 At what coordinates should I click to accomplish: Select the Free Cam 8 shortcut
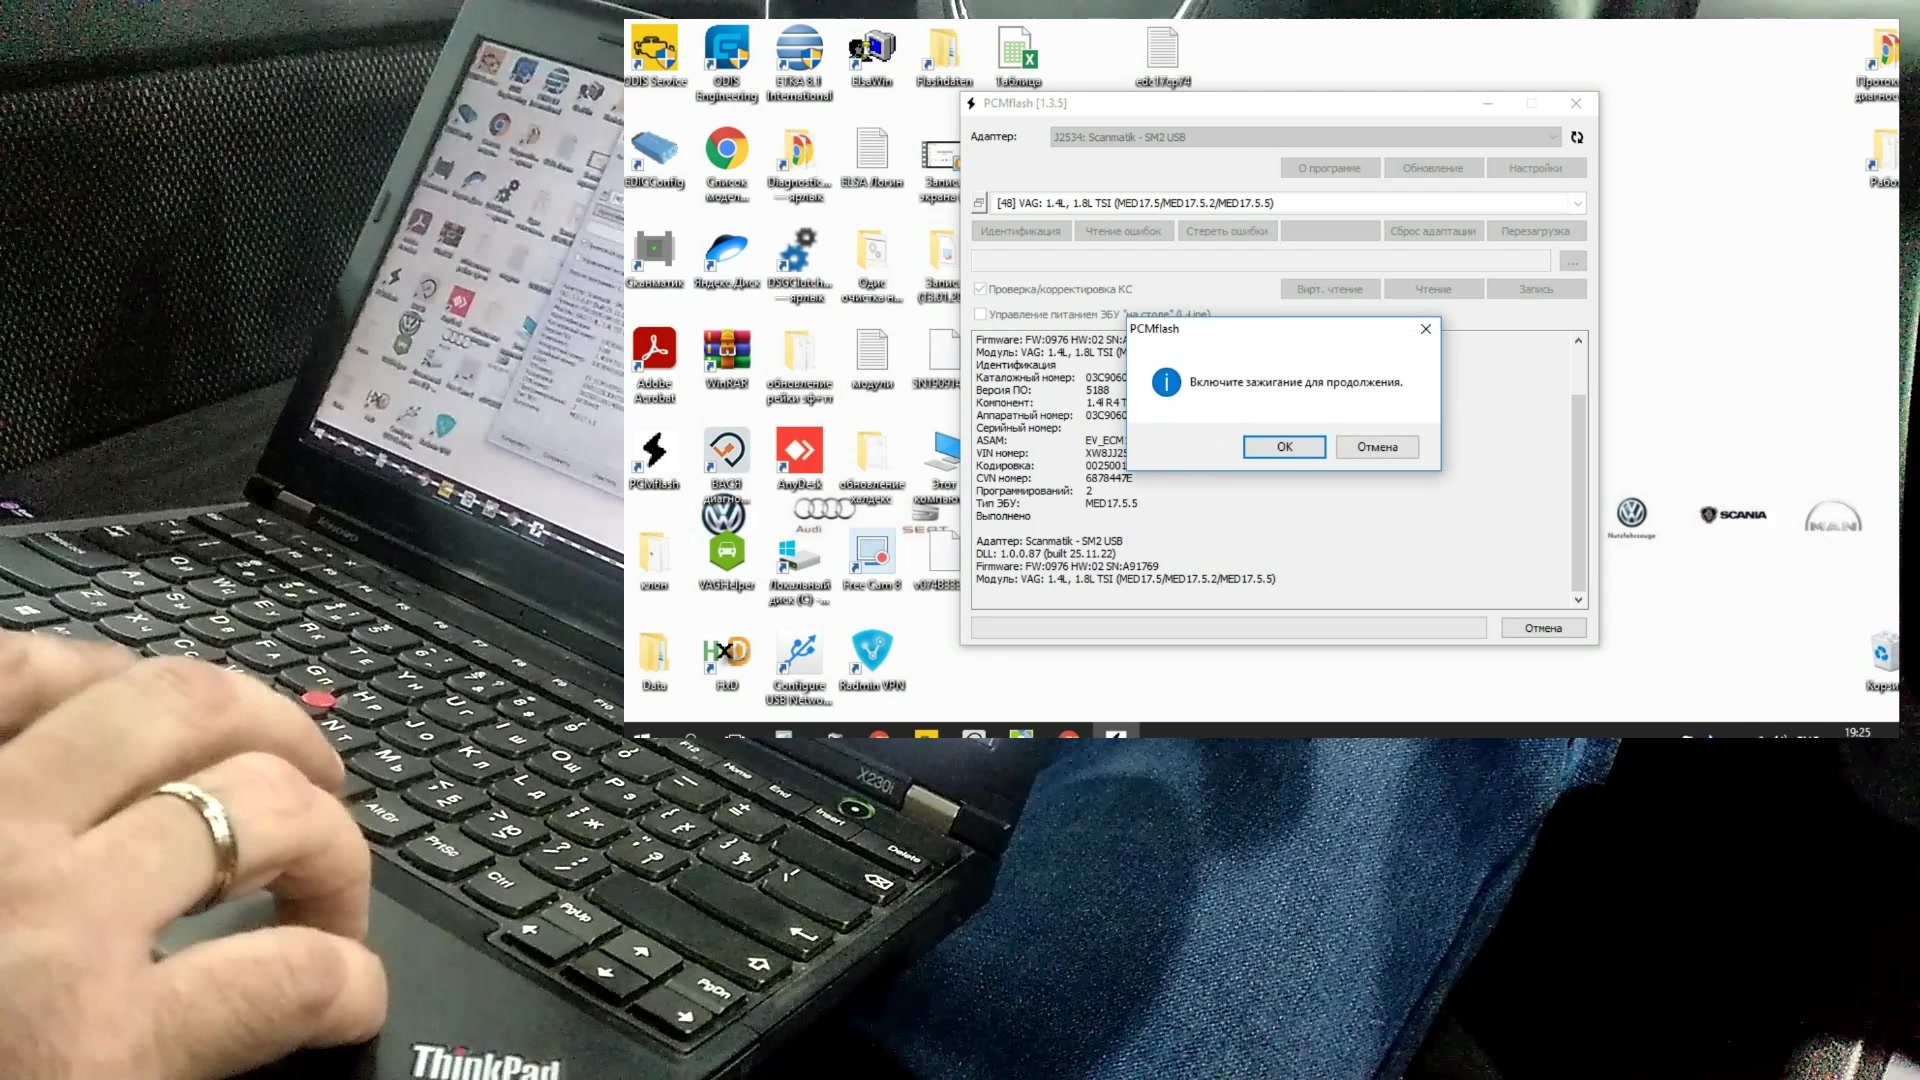[872, 560]
